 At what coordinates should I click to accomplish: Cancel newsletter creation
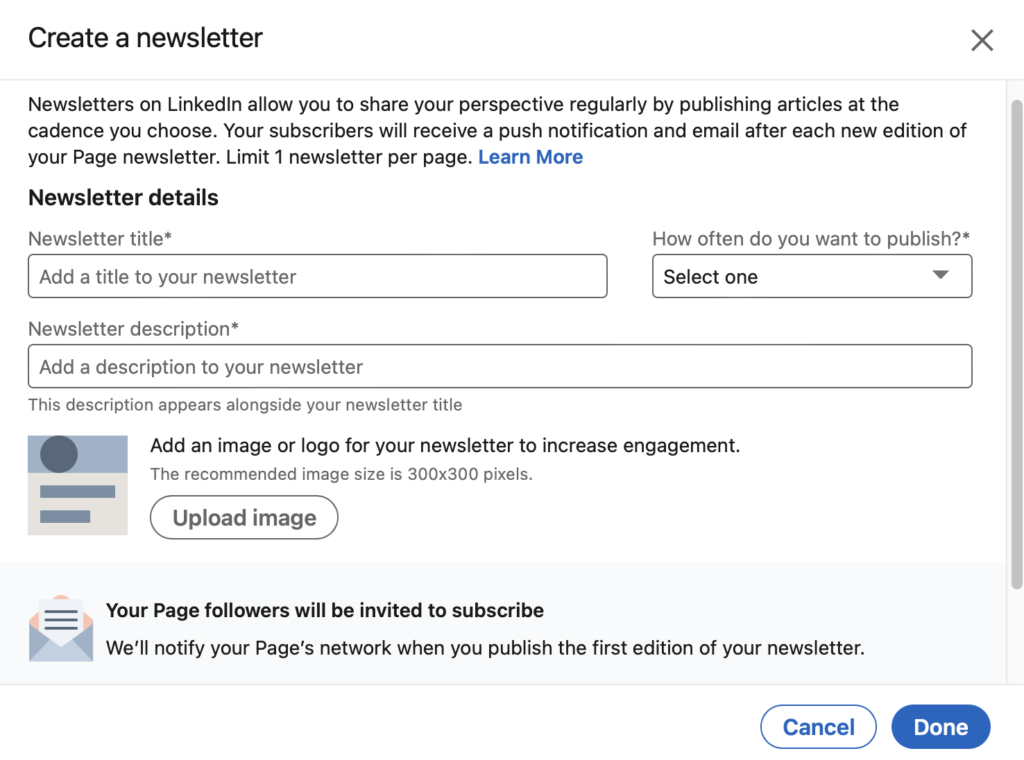coord(818,727)
